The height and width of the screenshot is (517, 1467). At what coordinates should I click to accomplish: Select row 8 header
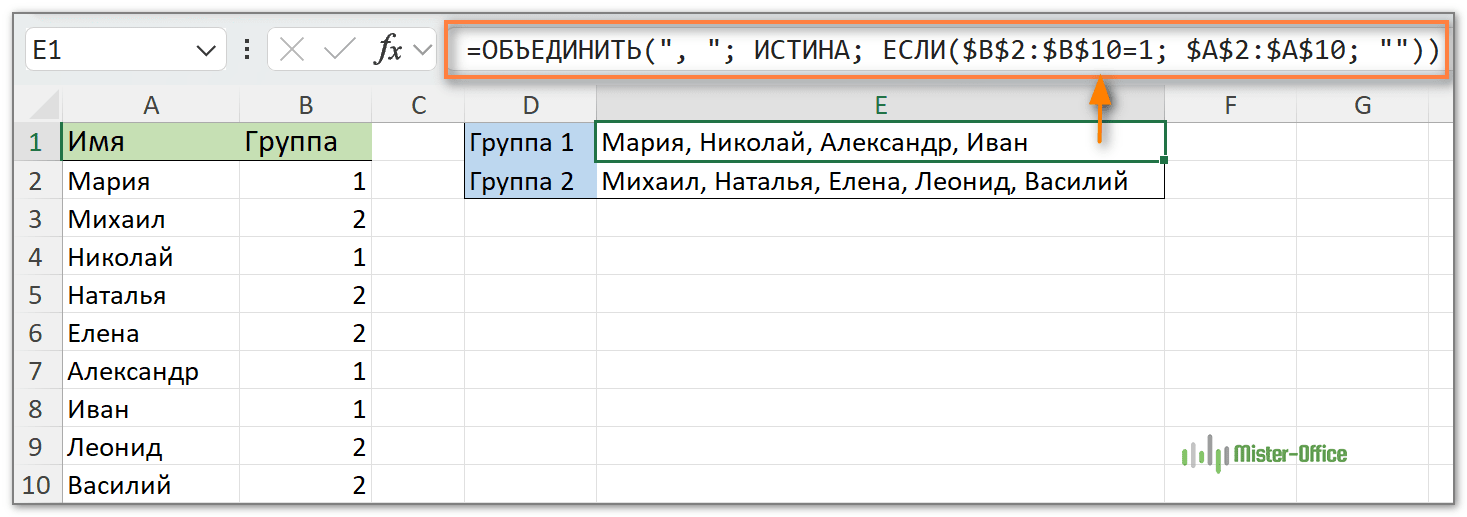point(37,409)
